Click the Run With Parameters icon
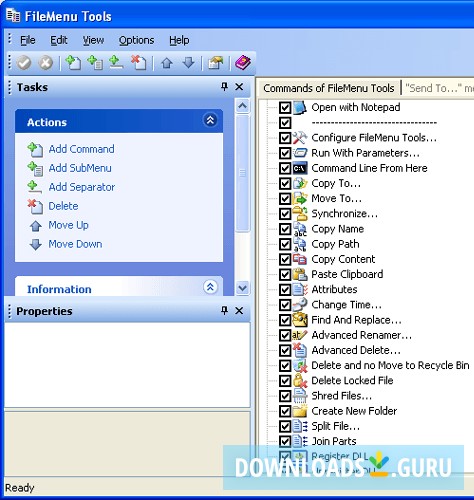Viewport: 474px width, 500px height. (300, 153)
